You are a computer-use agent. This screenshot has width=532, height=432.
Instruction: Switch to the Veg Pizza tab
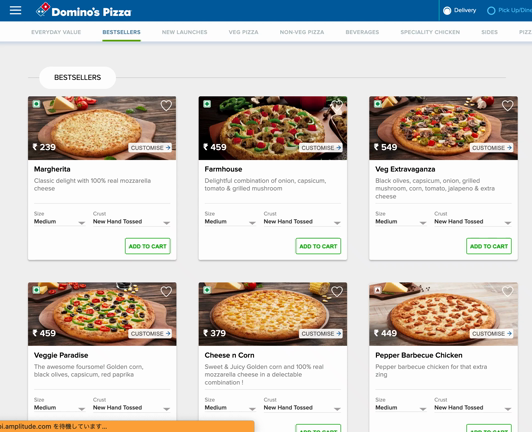point(243,32)
